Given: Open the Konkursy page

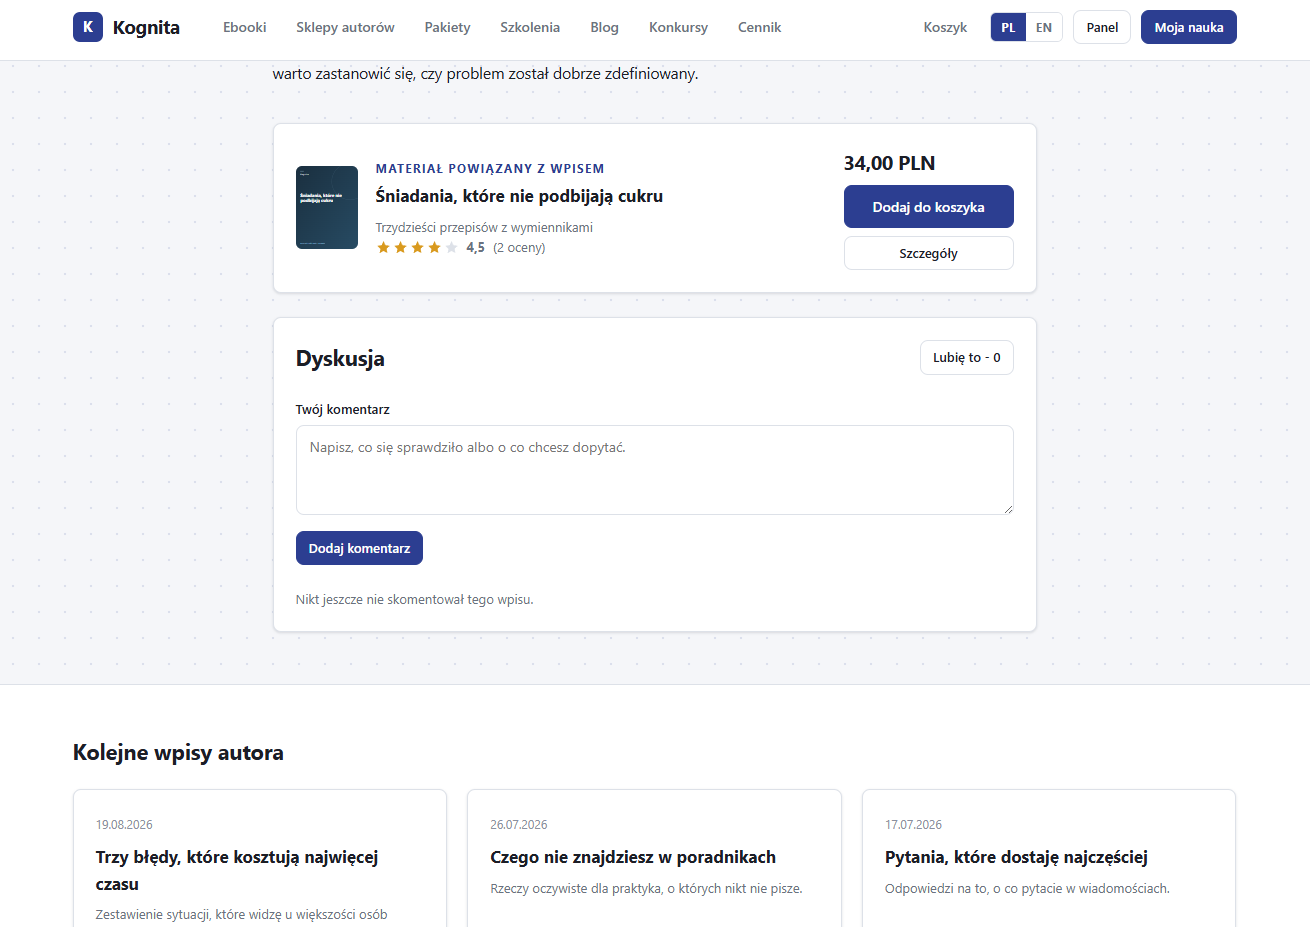Looking at the screenshot, I should pos(678,27).
